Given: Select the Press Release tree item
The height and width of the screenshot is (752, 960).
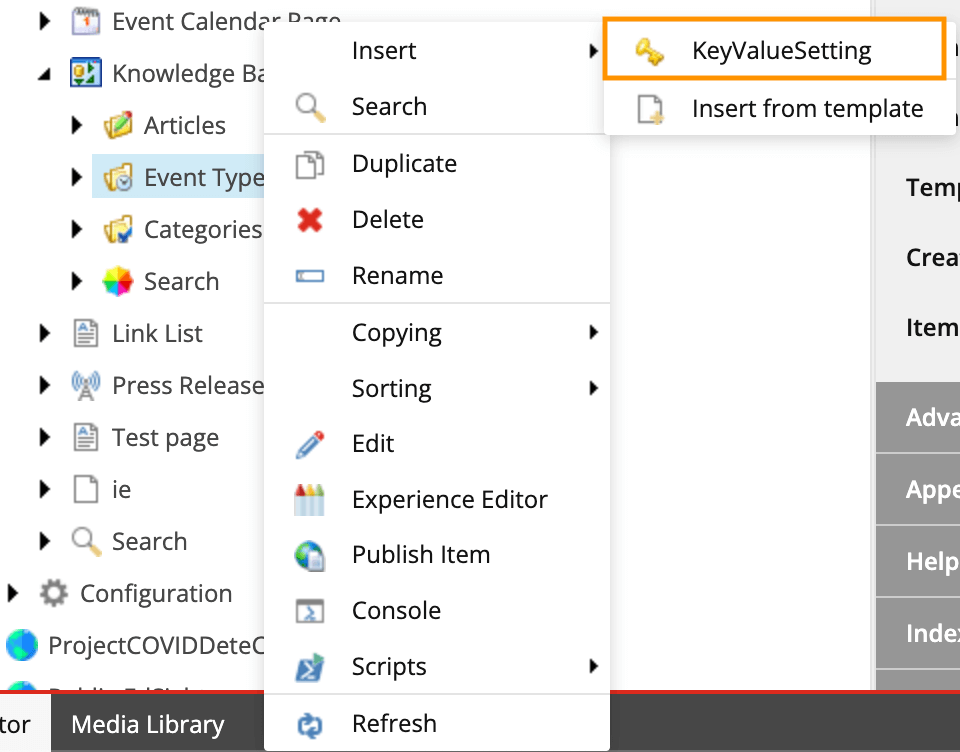Looking at the screenshot, I should [187, 386].
